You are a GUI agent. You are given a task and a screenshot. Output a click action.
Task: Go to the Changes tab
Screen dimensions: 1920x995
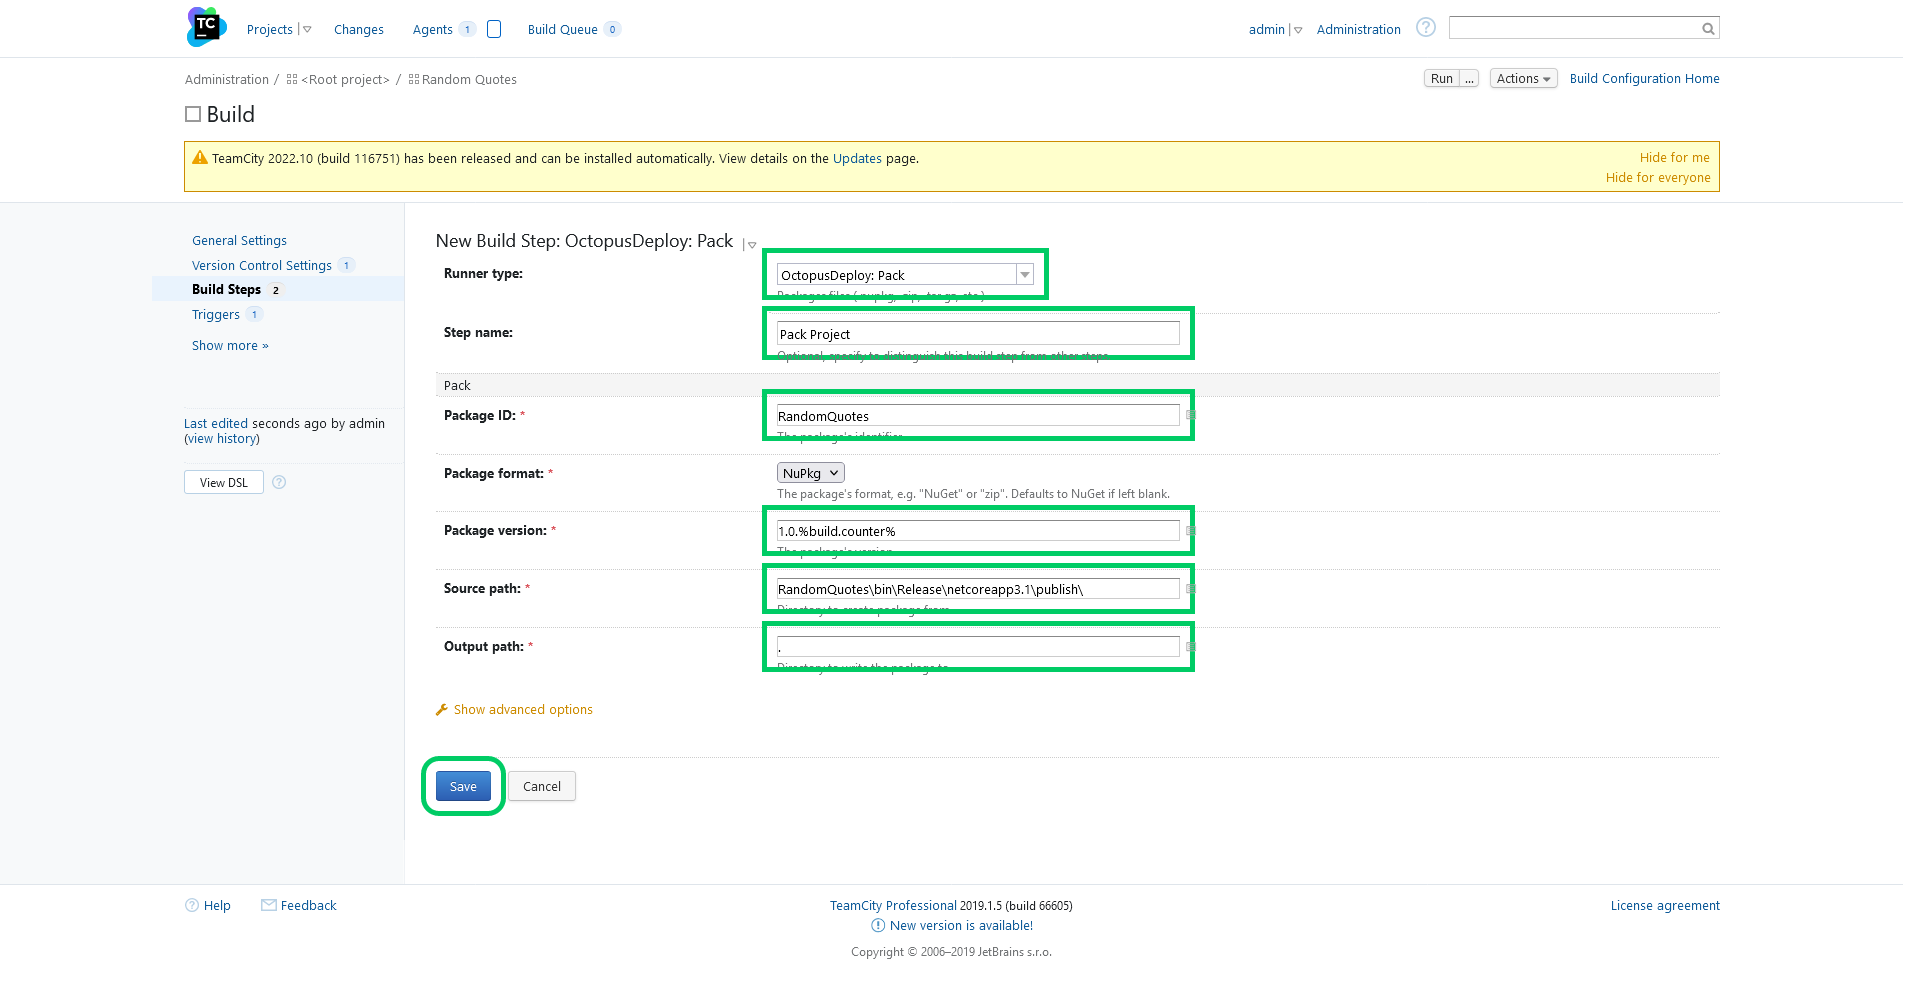click(359, 30)
